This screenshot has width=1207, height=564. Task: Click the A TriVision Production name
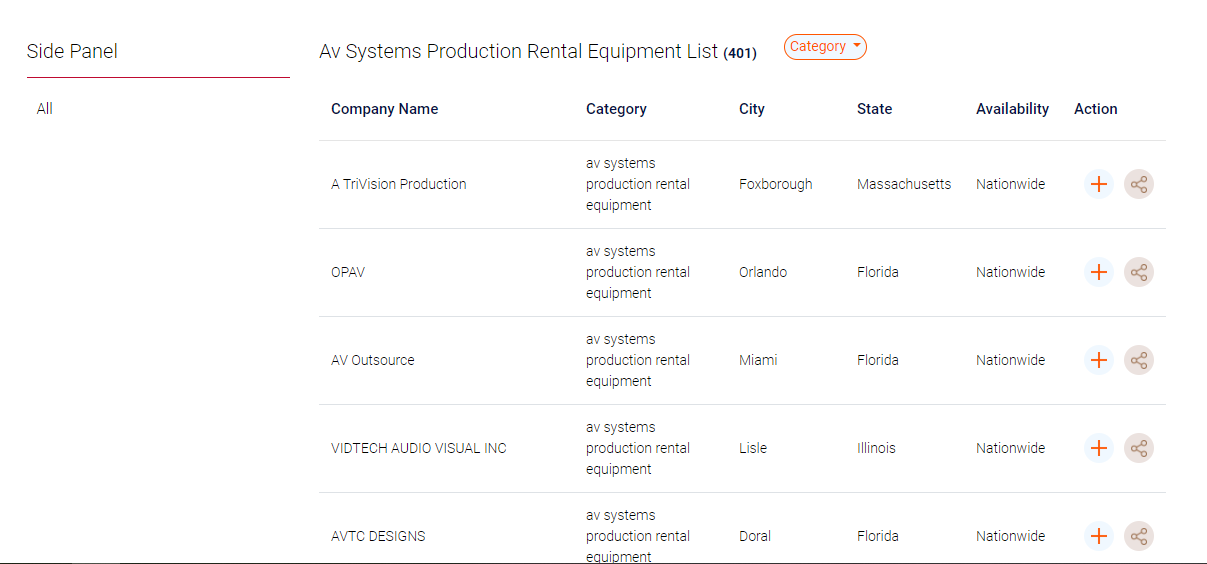tap(398, 184)
